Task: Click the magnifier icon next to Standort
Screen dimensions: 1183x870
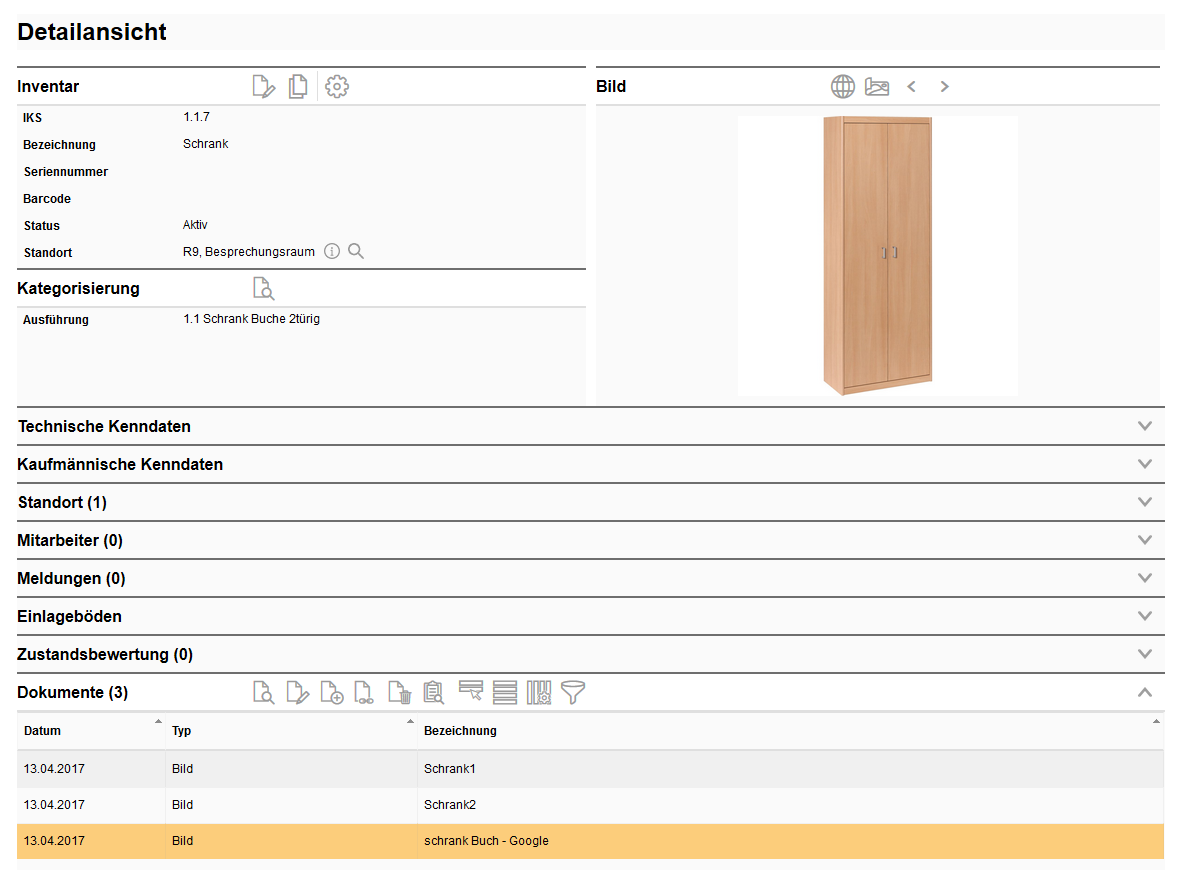Action: point(356,252)
